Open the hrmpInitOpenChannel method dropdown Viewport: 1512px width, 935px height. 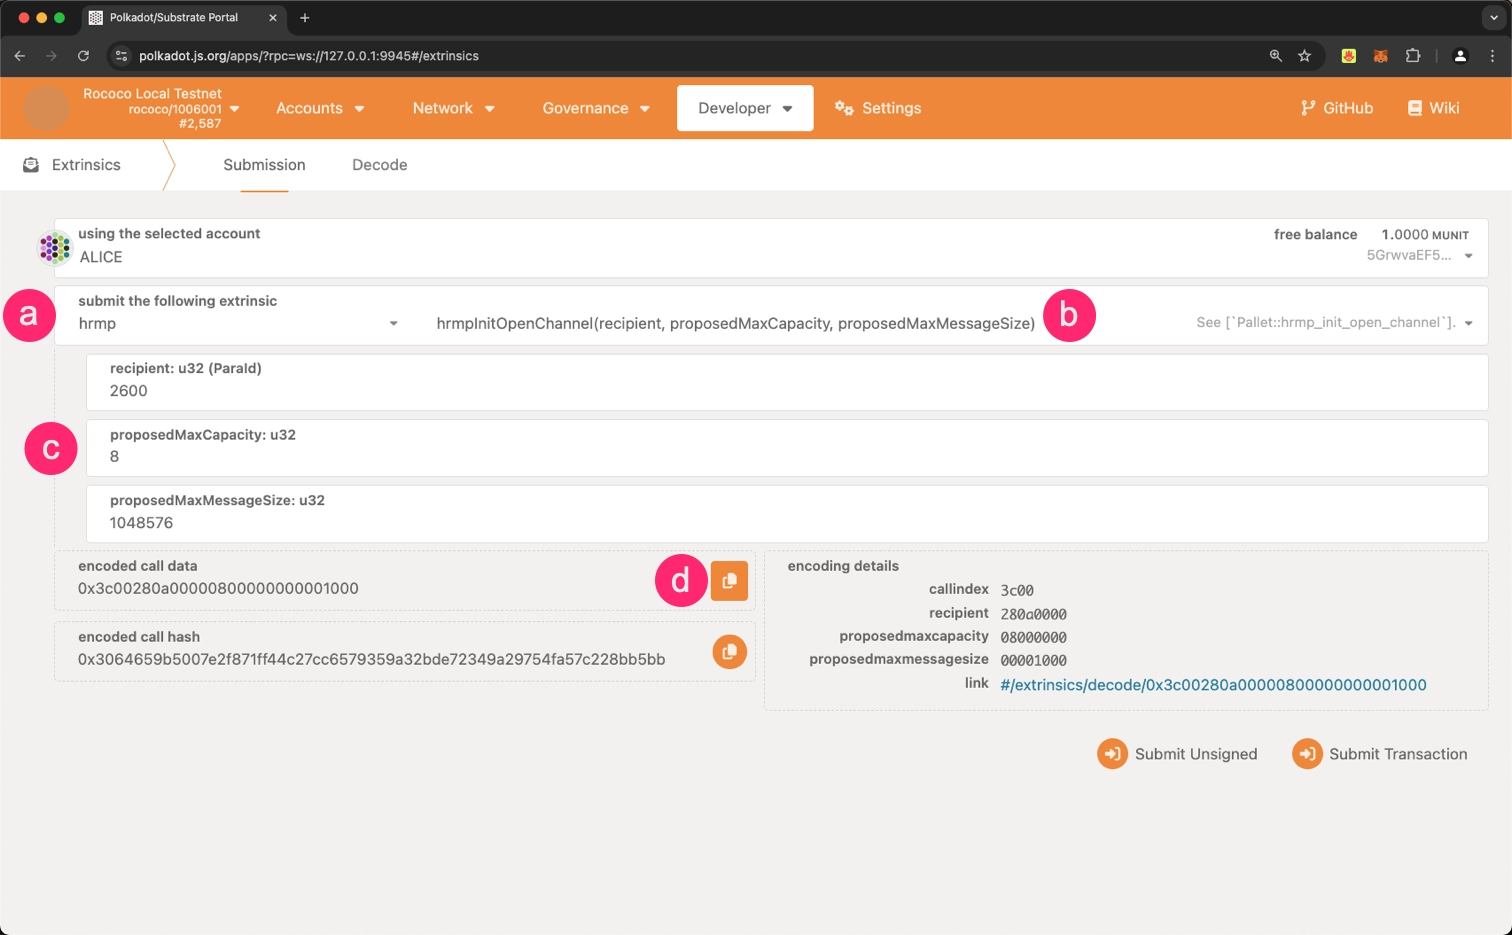(x=1468, y=323)
